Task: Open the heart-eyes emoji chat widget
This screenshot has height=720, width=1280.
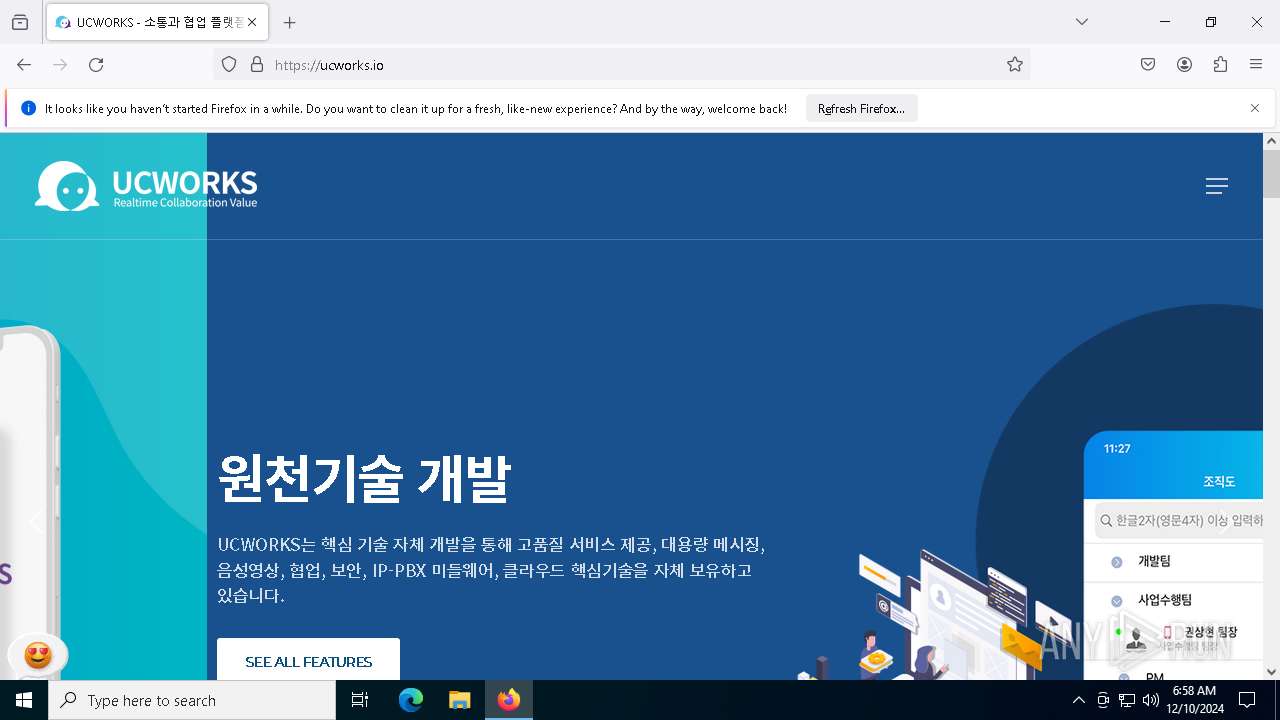Action: (x=38, y=656)
